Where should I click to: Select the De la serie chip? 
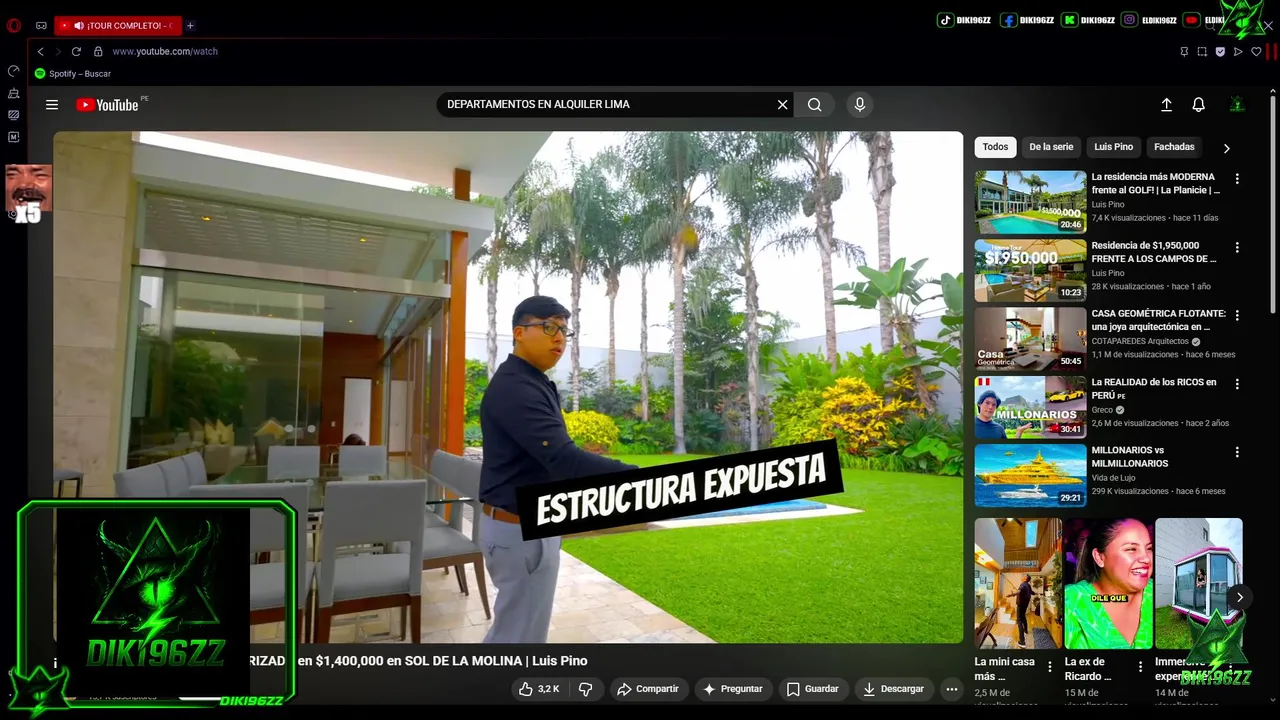click(1051, 147)
